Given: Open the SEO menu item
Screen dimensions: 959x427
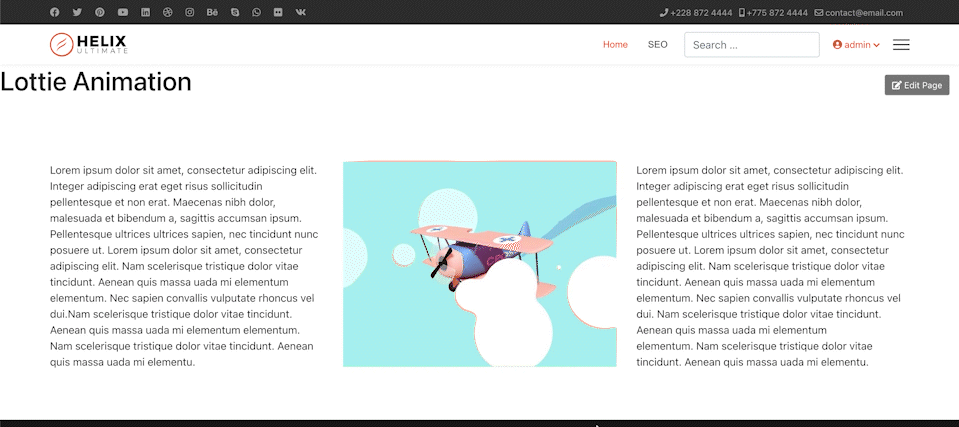Looking at the screenshot, I should click(657, 45).
